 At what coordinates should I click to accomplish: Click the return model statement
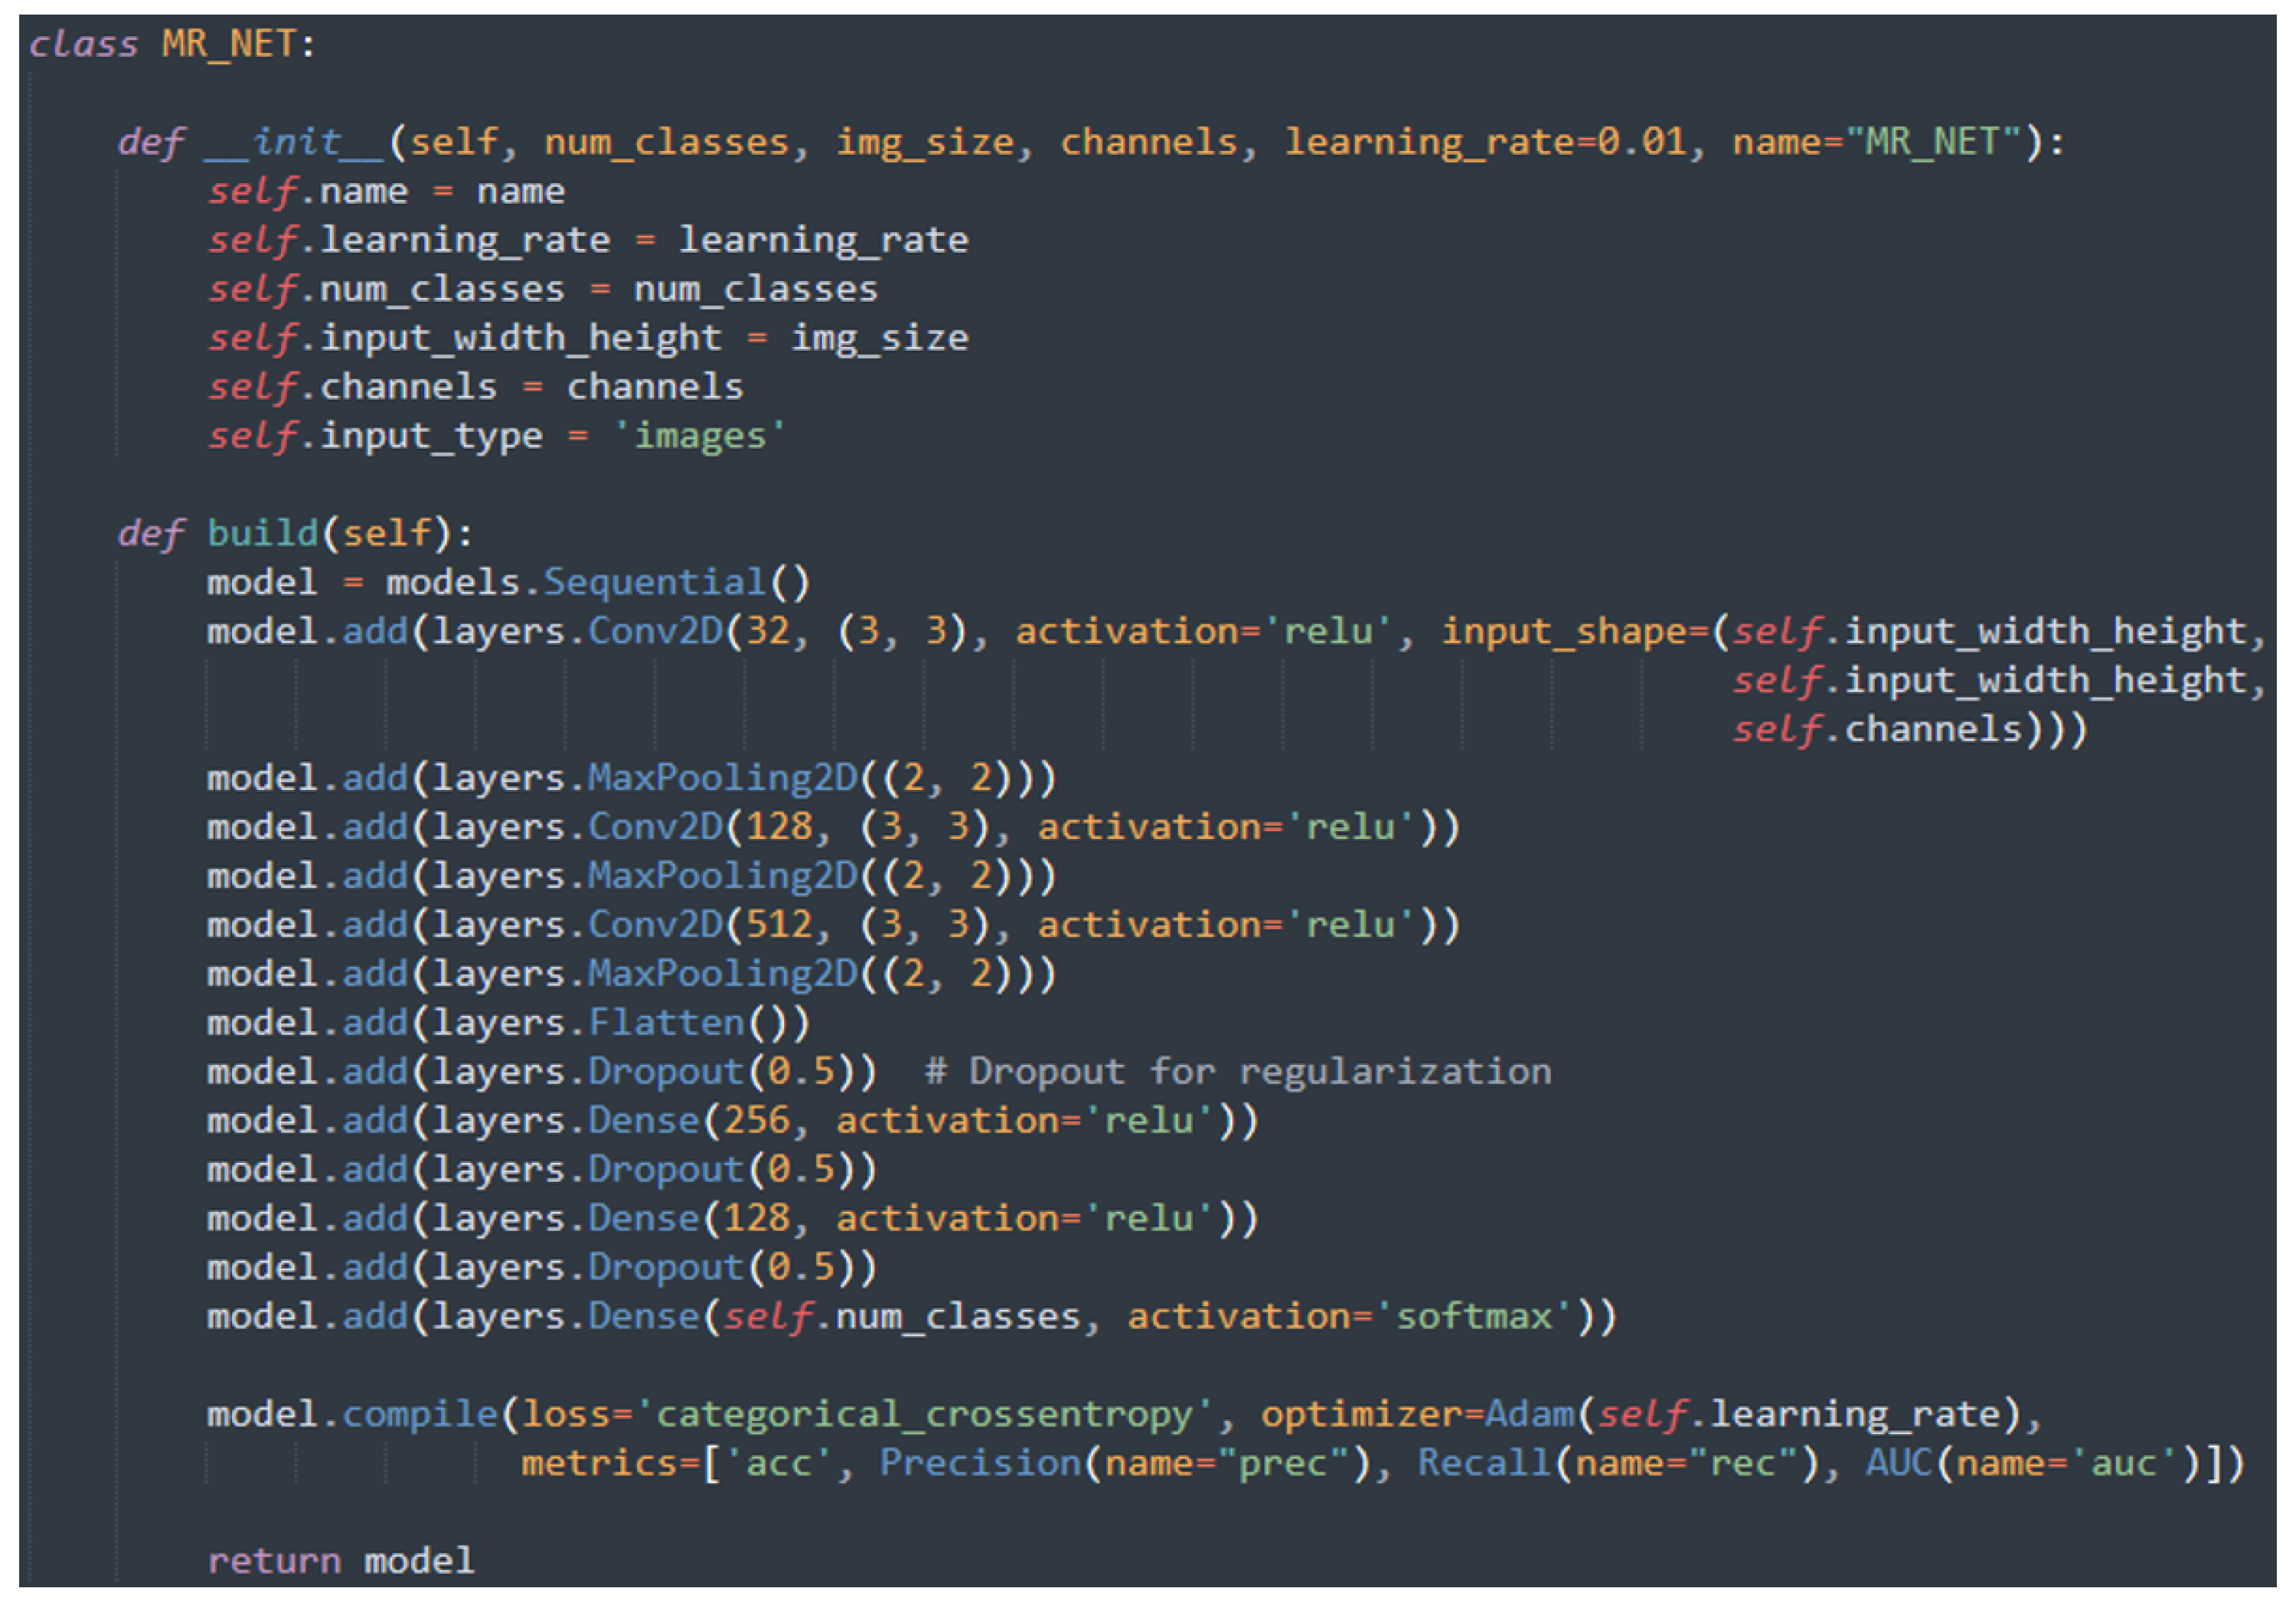341,1562
